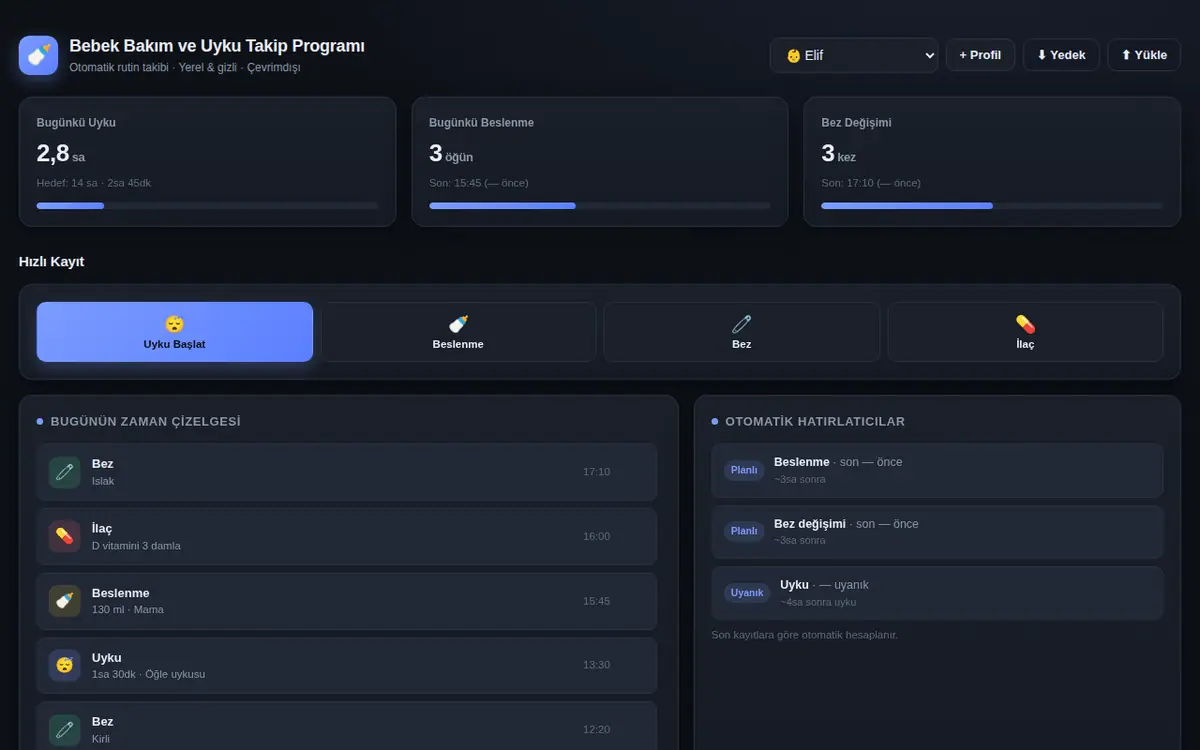Click the 17:10 timestamp in the timeline

(x=596, y=472)
